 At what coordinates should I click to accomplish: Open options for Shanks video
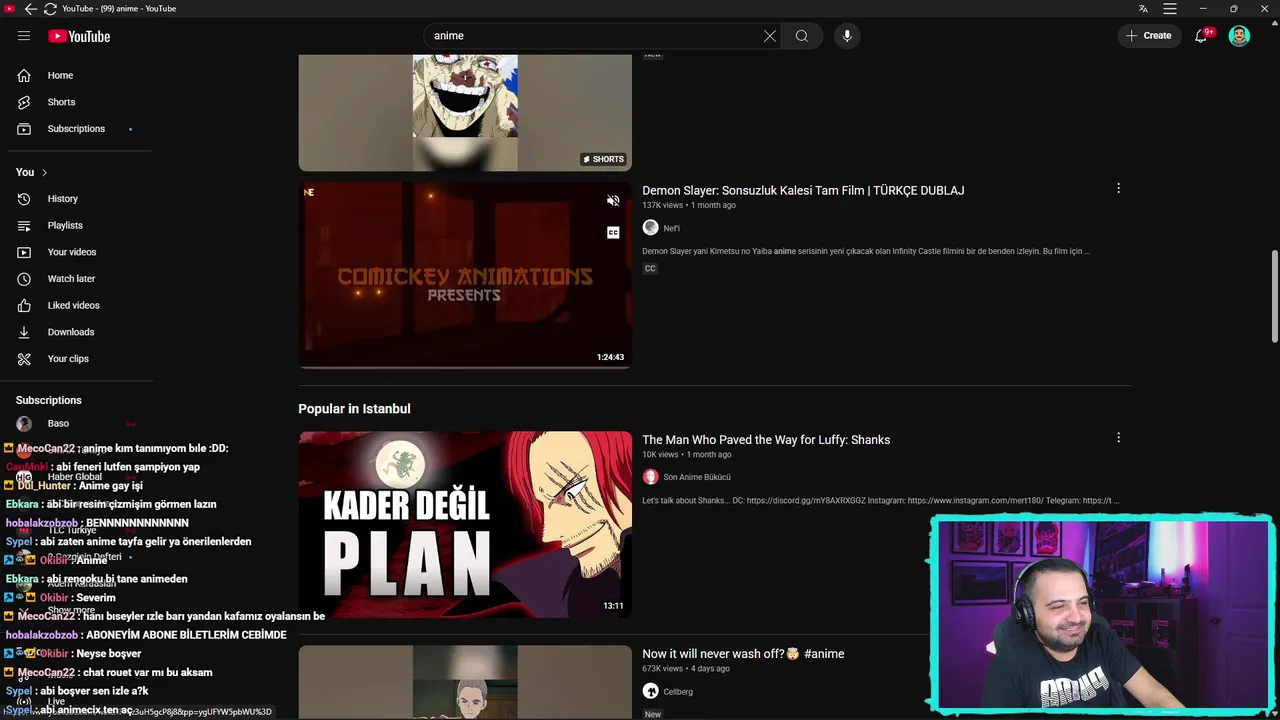[1118, 437]
